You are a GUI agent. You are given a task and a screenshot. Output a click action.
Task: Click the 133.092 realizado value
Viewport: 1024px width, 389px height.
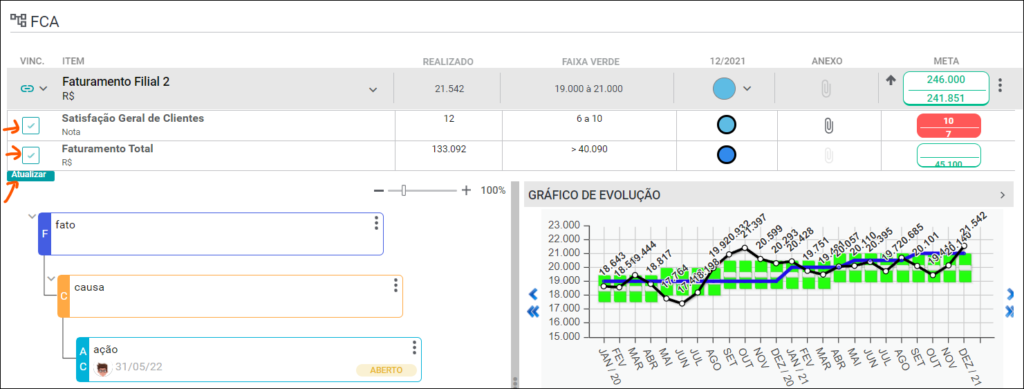[449, 149]
